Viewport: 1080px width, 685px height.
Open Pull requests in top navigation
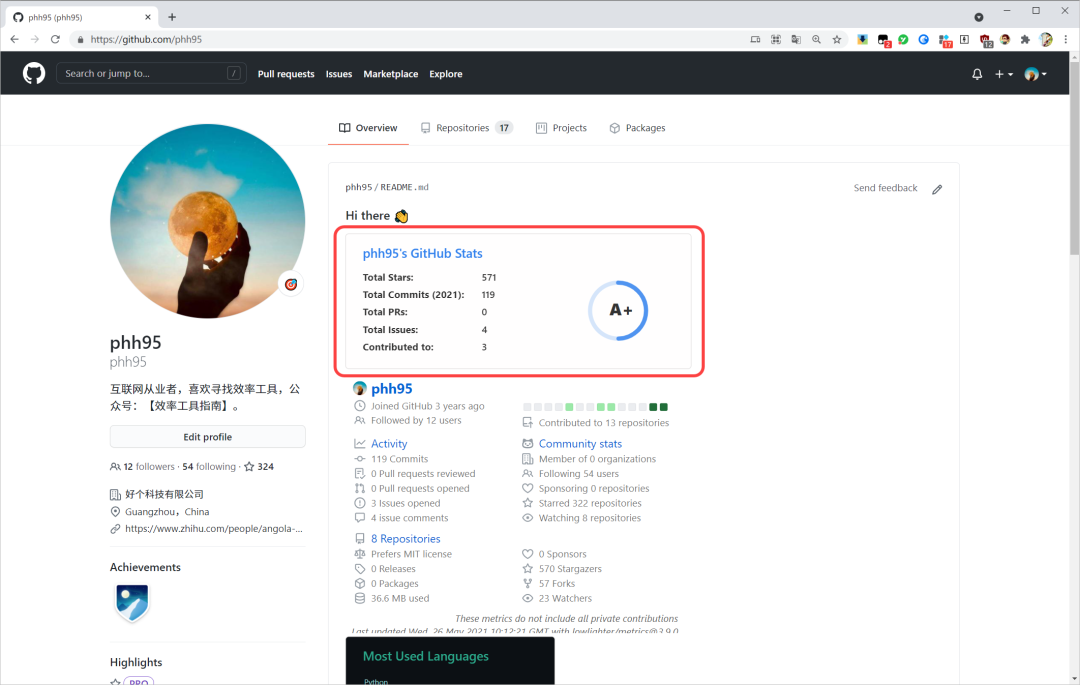[x=286, y=74]
